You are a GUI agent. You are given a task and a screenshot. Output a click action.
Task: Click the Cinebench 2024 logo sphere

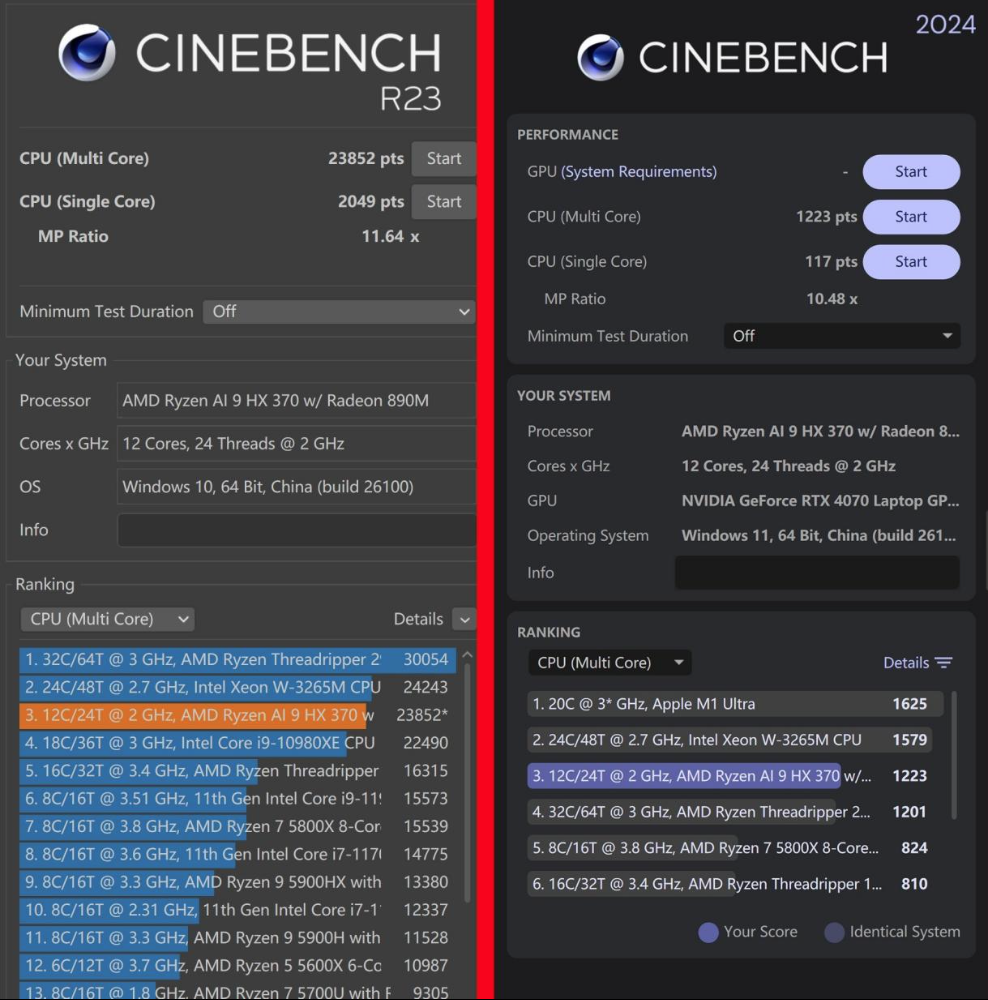tap(600, 57)
